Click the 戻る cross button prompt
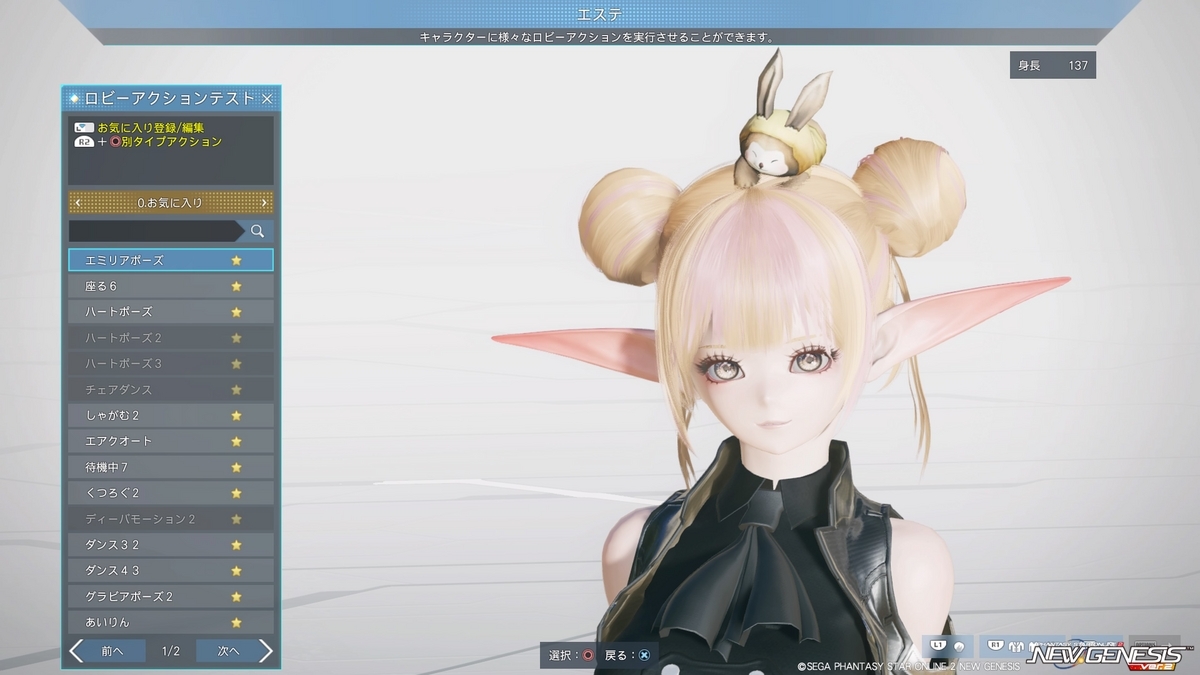 pos(627,655)
